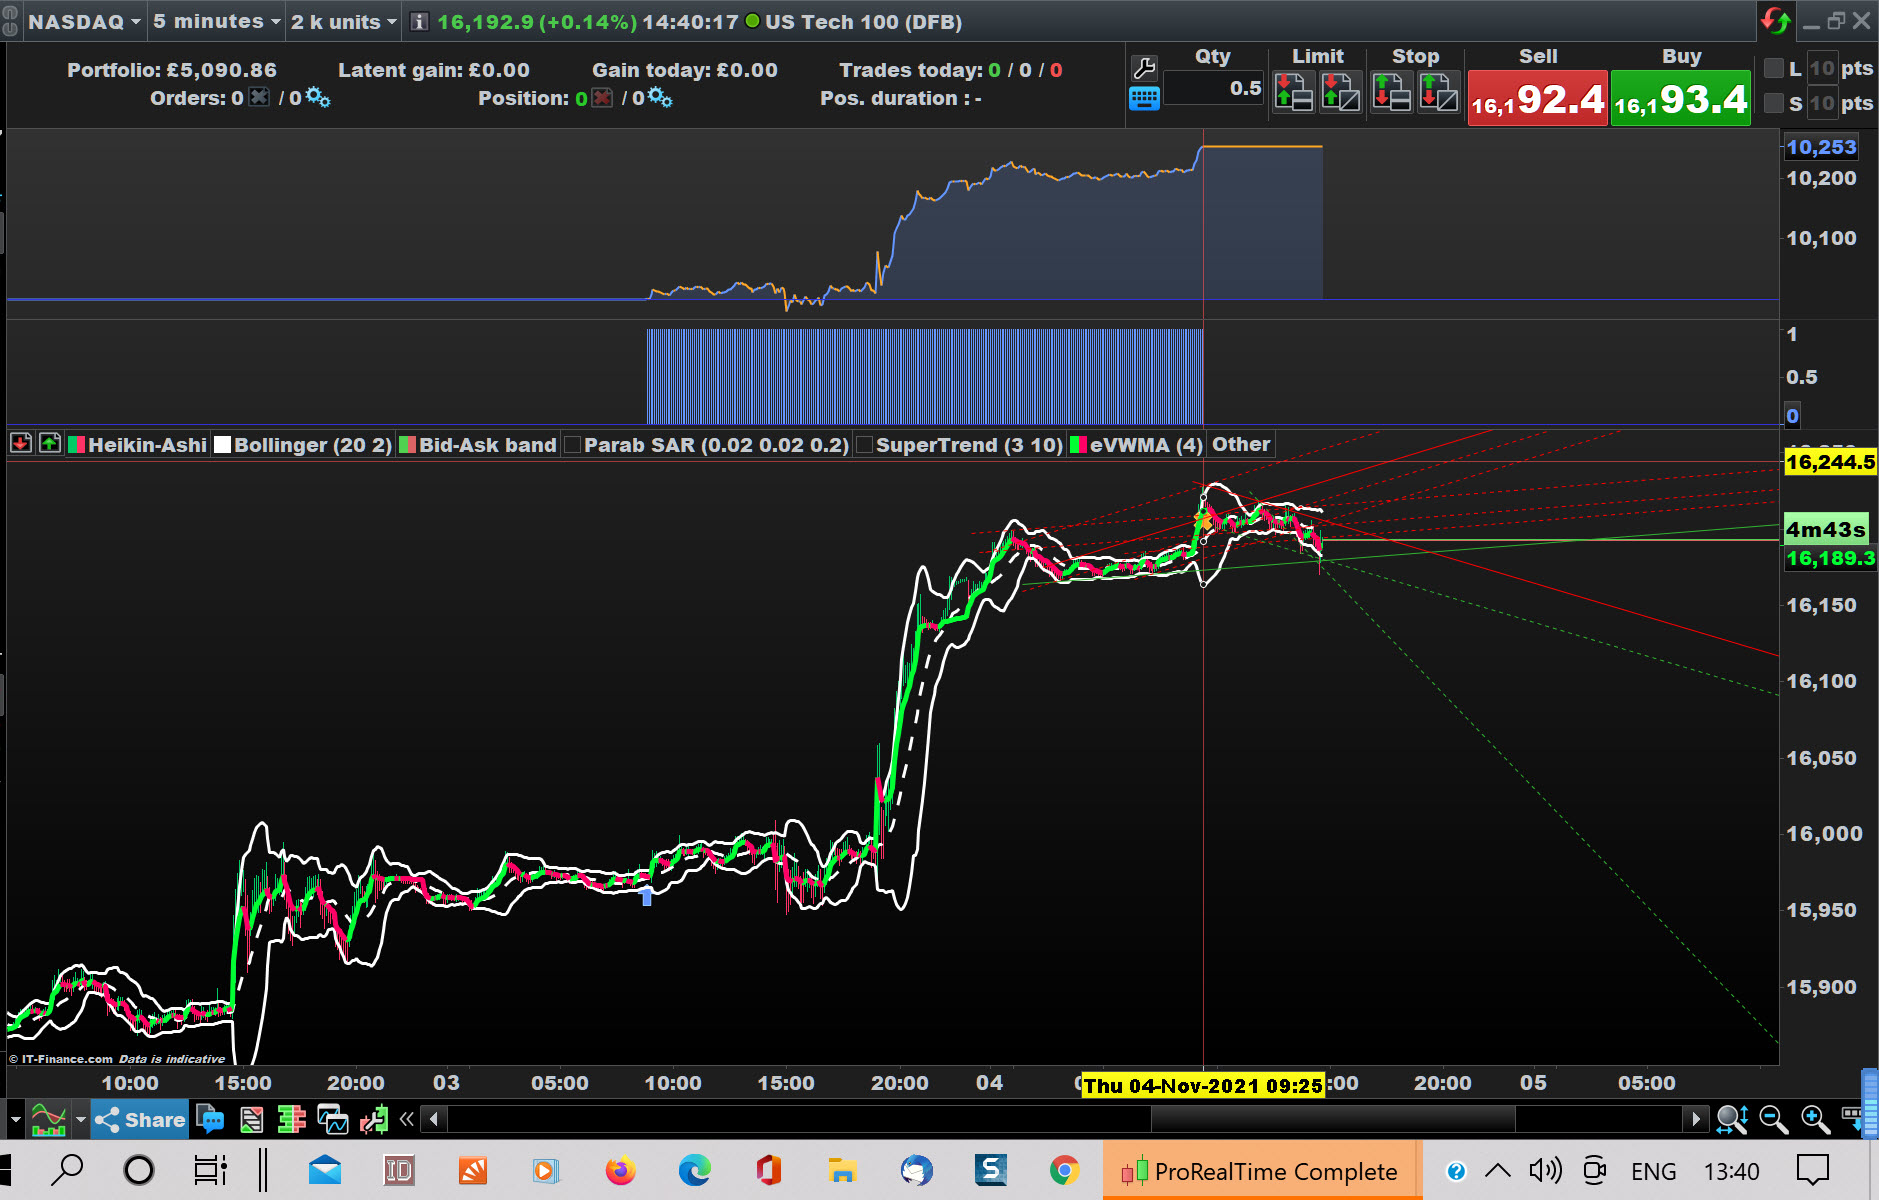1879x1200 pixels.
Task: Click the 16,189.3 current price label
Action: coord(1830,558)
